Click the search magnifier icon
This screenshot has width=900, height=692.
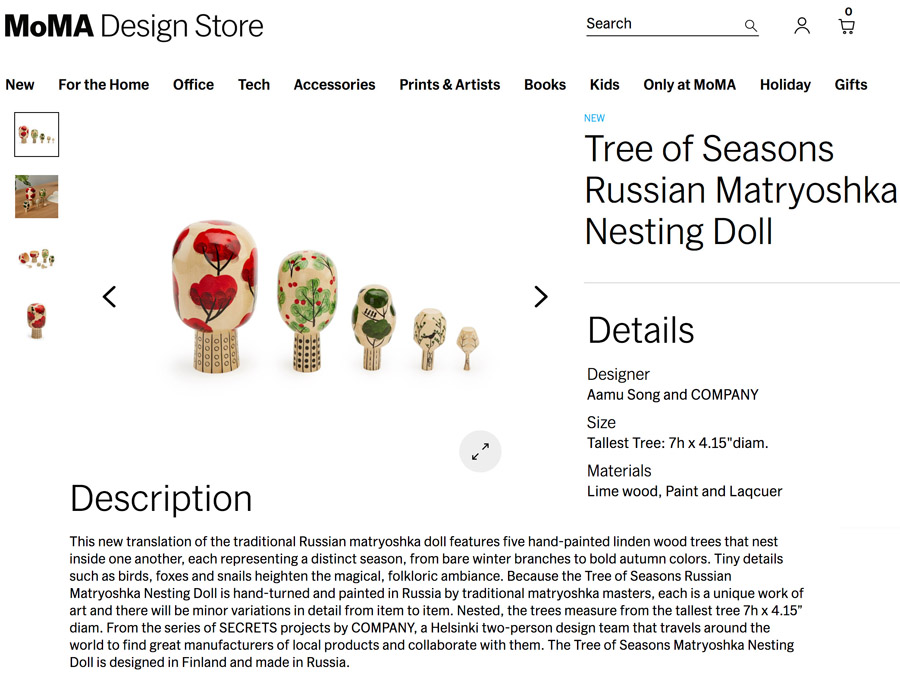[750, 25]
